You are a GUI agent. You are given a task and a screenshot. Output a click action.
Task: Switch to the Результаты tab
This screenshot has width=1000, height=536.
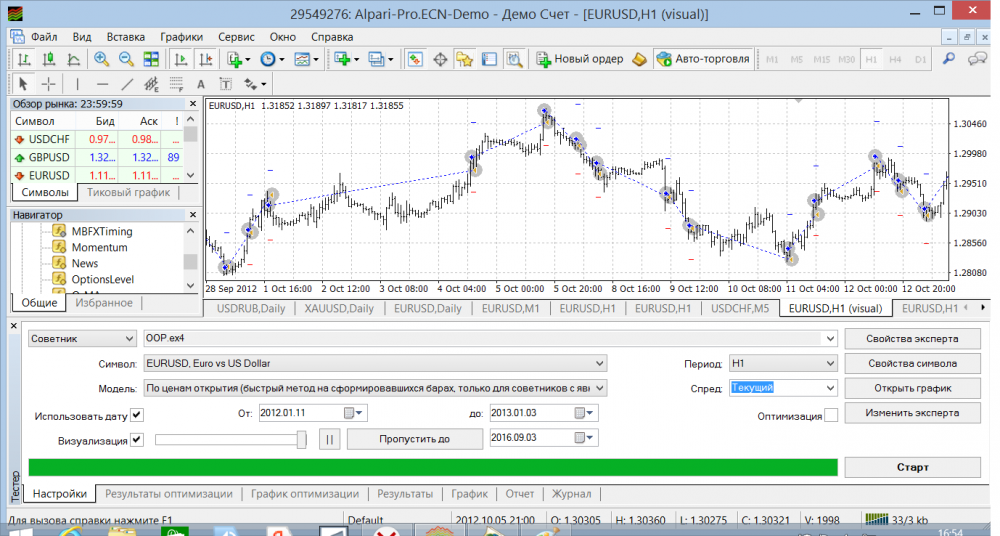click(405, 494)
